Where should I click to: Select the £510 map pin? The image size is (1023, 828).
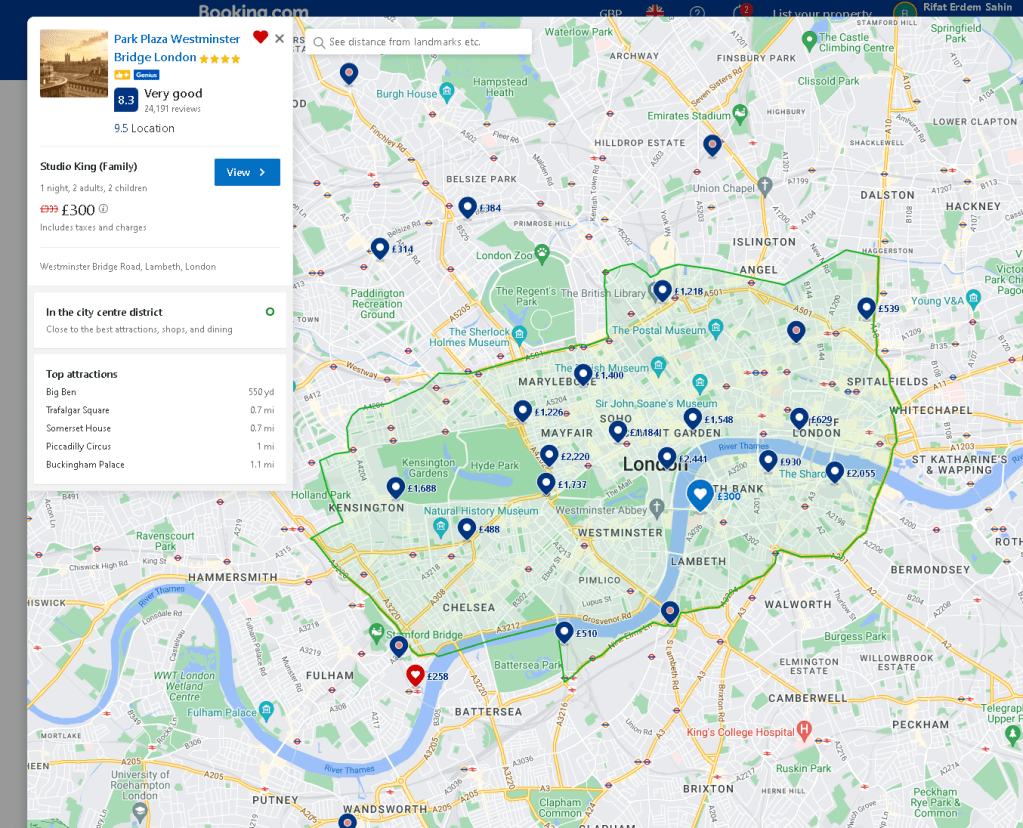[x=564, y=633]
